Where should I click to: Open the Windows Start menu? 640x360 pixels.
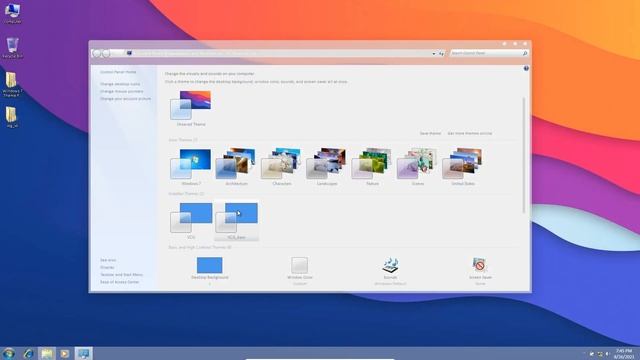(x=8, y=353)
